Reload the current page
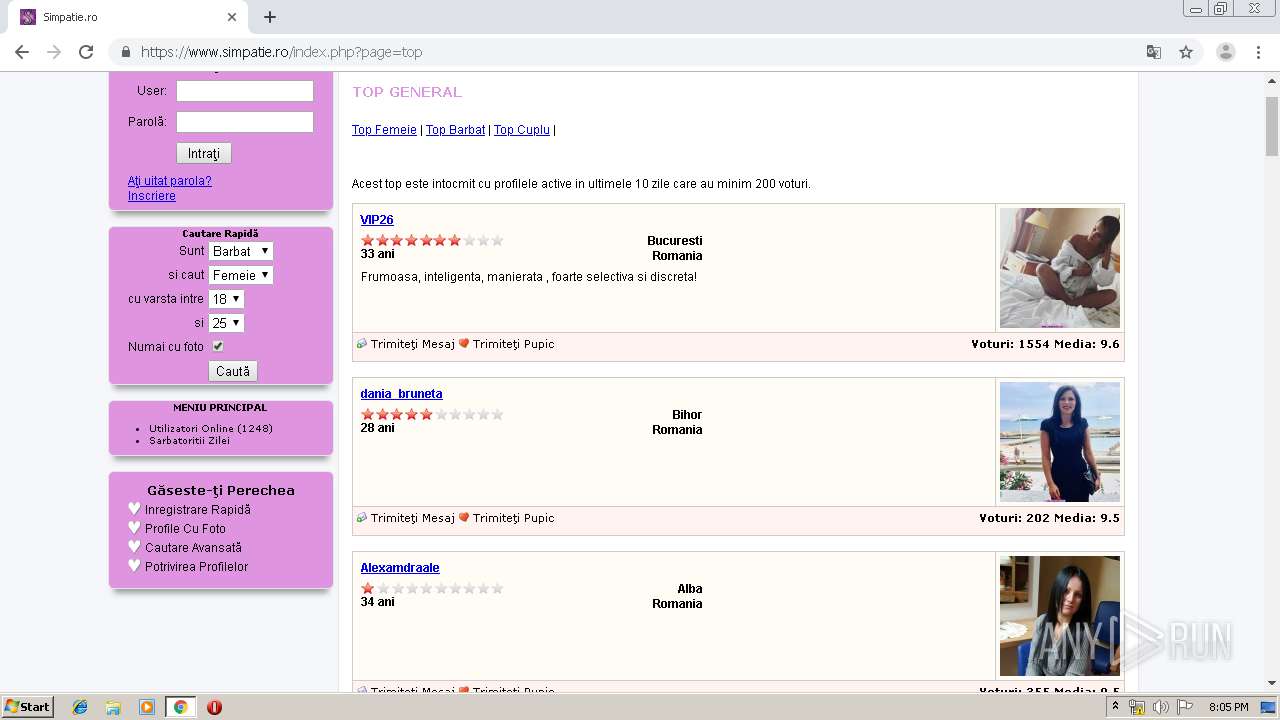This screenshot has height=720, width=1280. [86, 52]
